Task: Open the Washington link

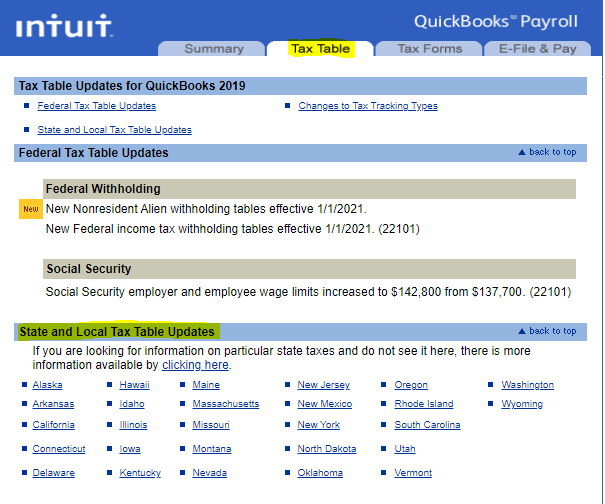Action: pos(527,385)
